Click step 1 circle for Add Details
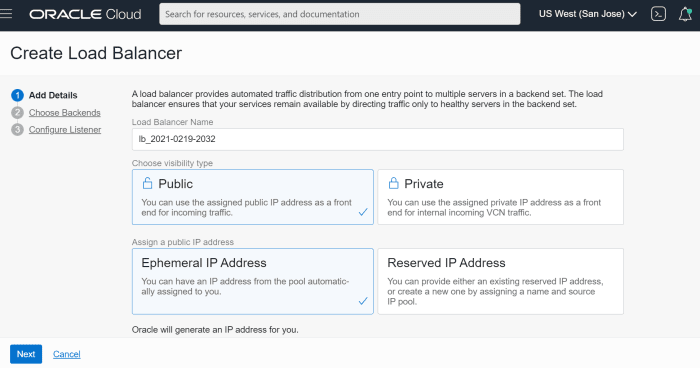700x368 pixels. pyautogui.click(x=17, y=95)
